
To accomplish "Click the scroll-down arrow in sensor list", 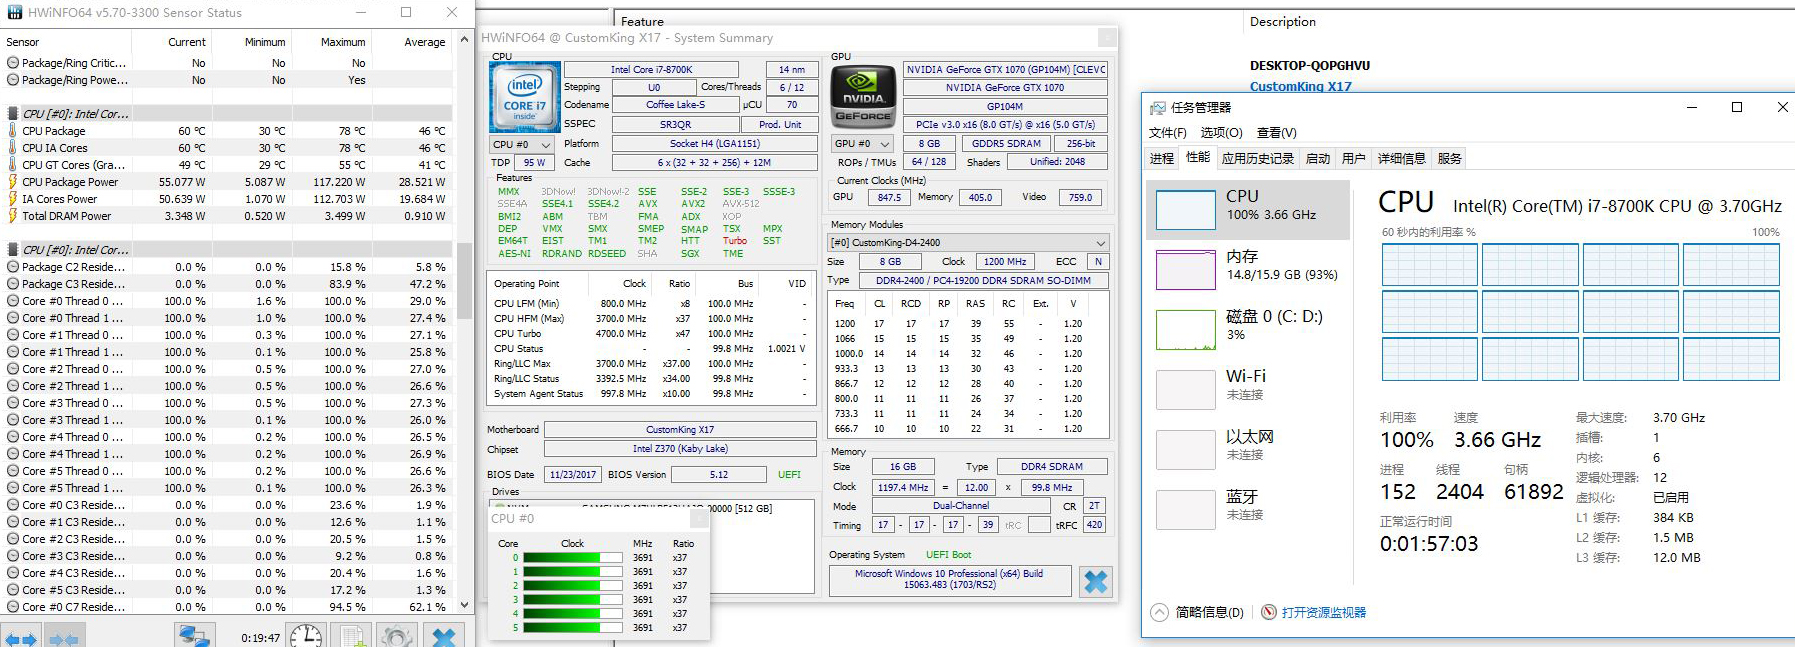I will click(x=464, y=604).
